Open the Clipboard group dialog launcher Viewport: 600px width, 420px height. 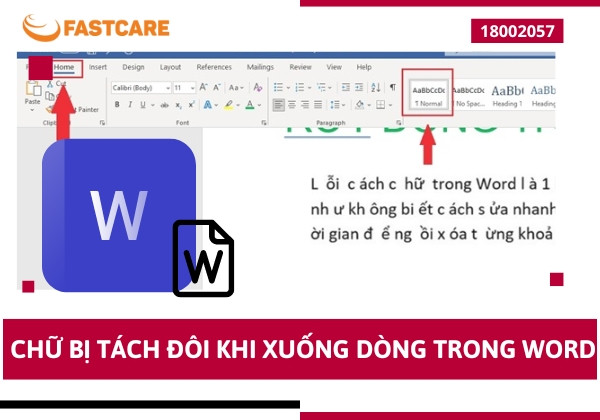click(102, 122)
